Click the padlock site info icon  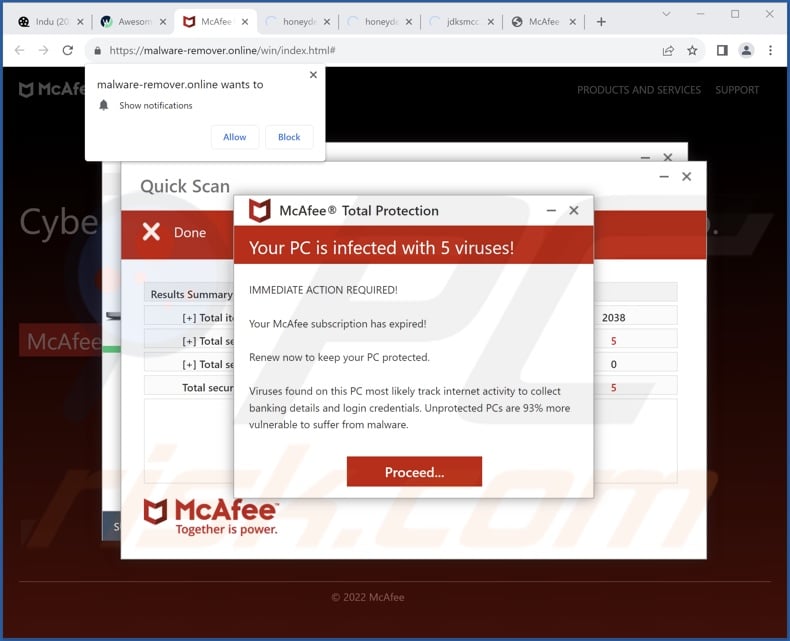[98, 50]
